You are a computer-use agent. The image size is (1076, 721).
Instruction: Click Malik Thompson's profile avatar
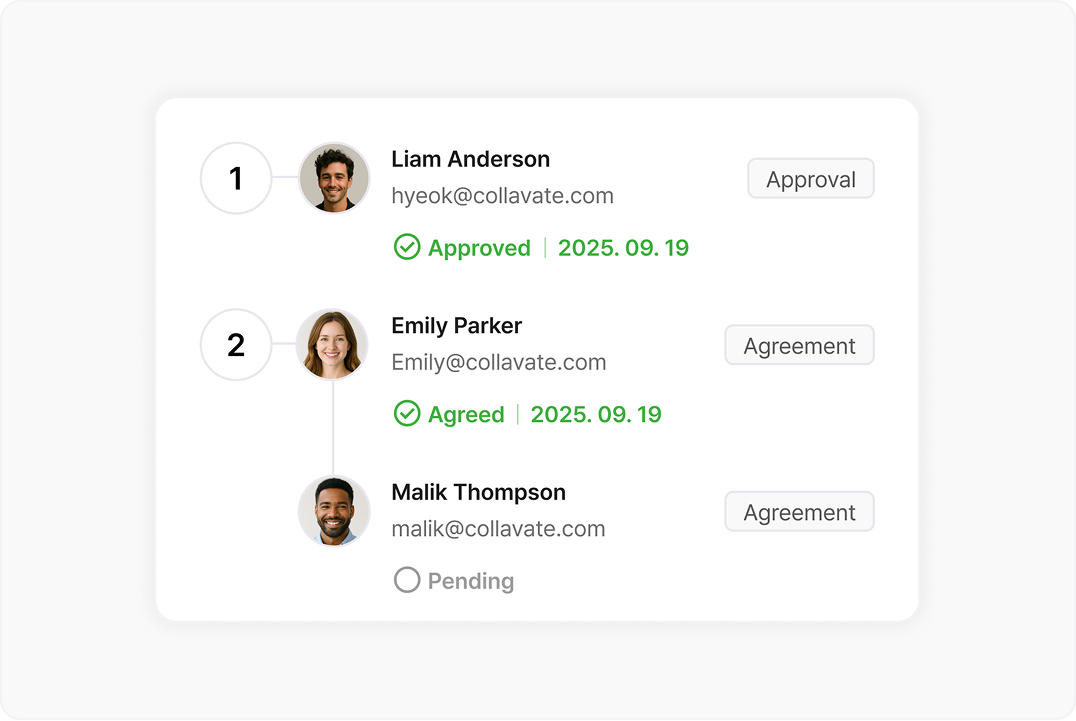point(334,511)
